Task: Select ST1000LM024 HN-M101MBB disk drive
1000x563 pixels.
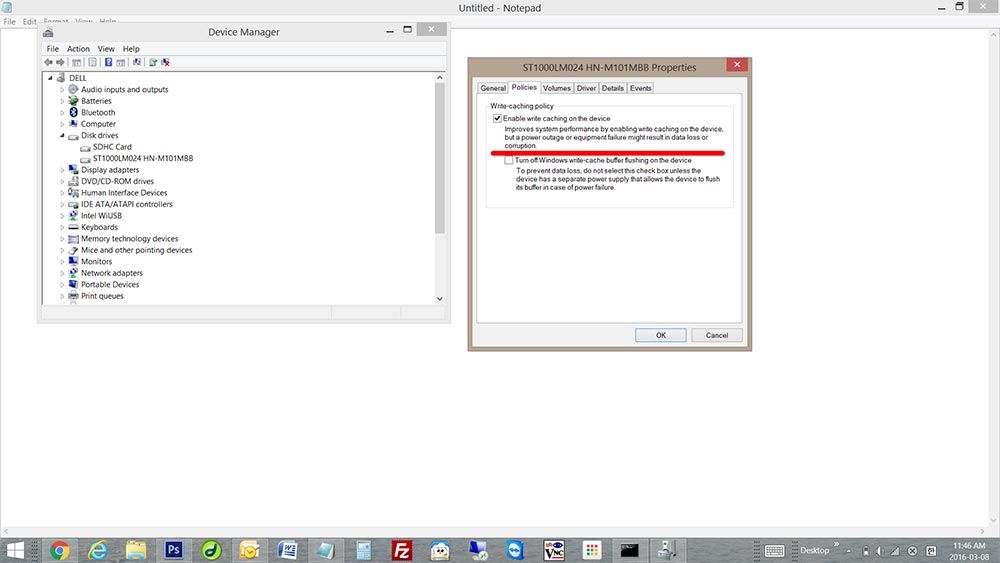Action: pyautogui.click(x=143, y=158)
